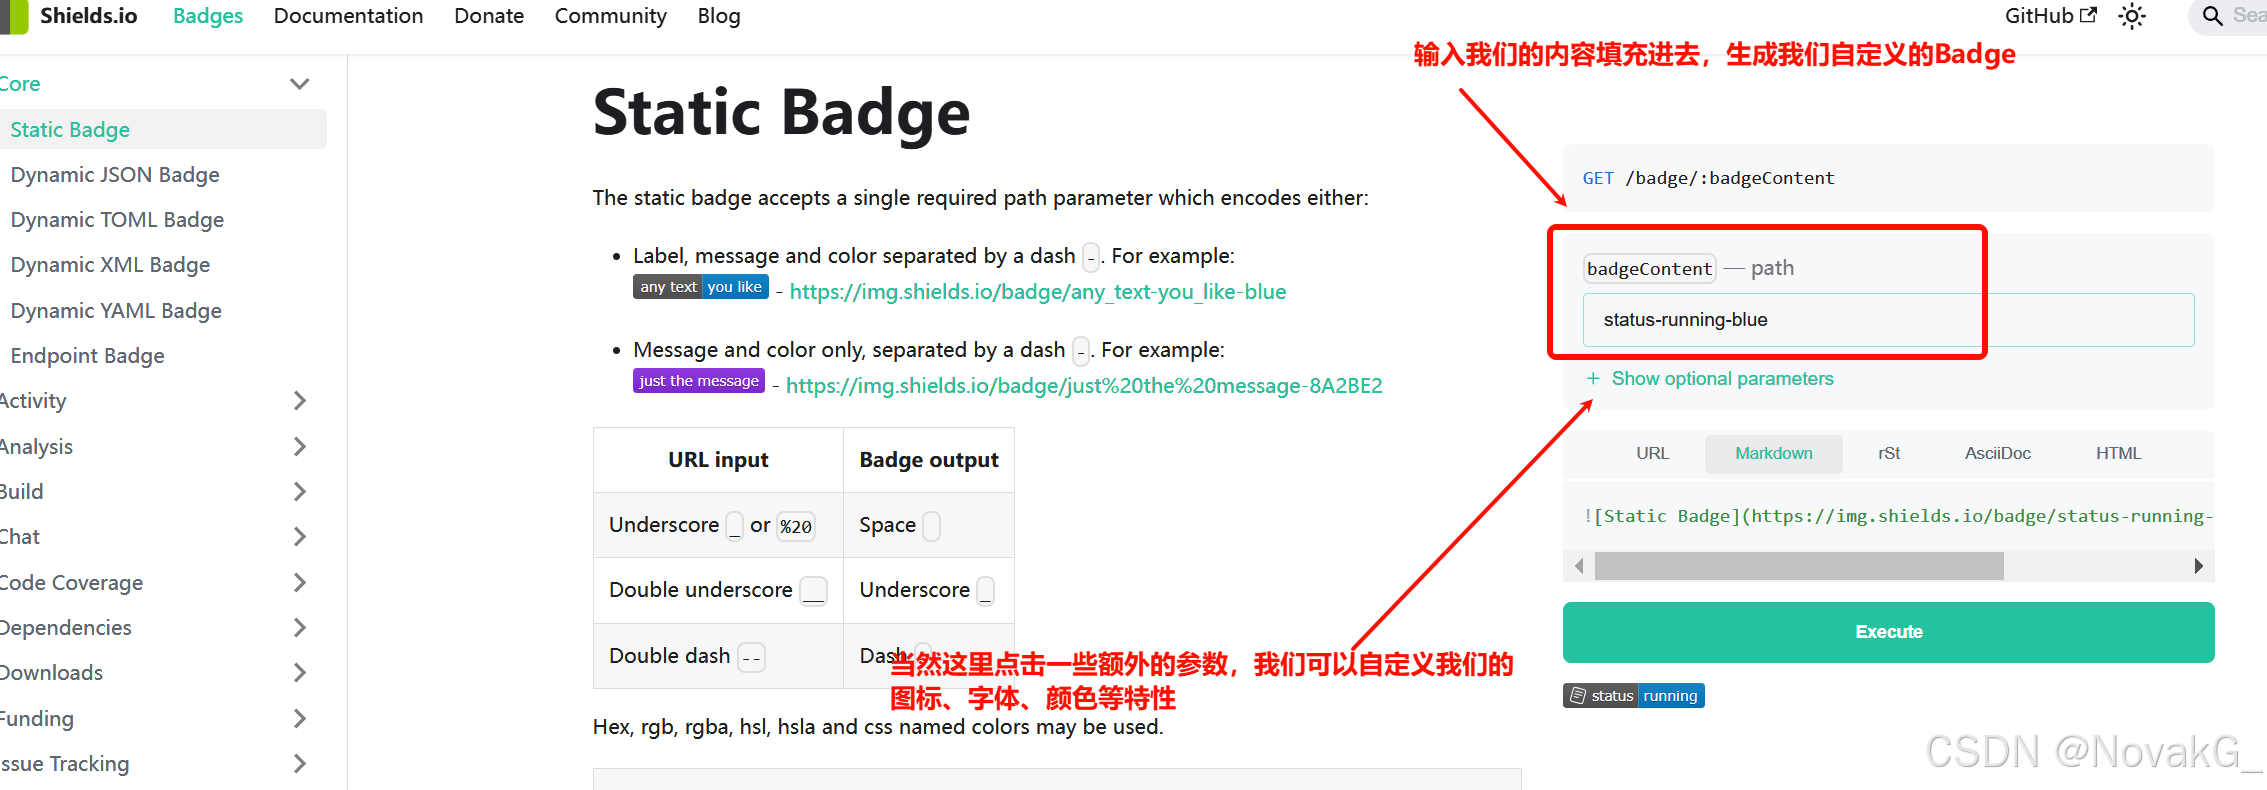
Task: Click the green Execute button
Action: tap(1888, 632)
